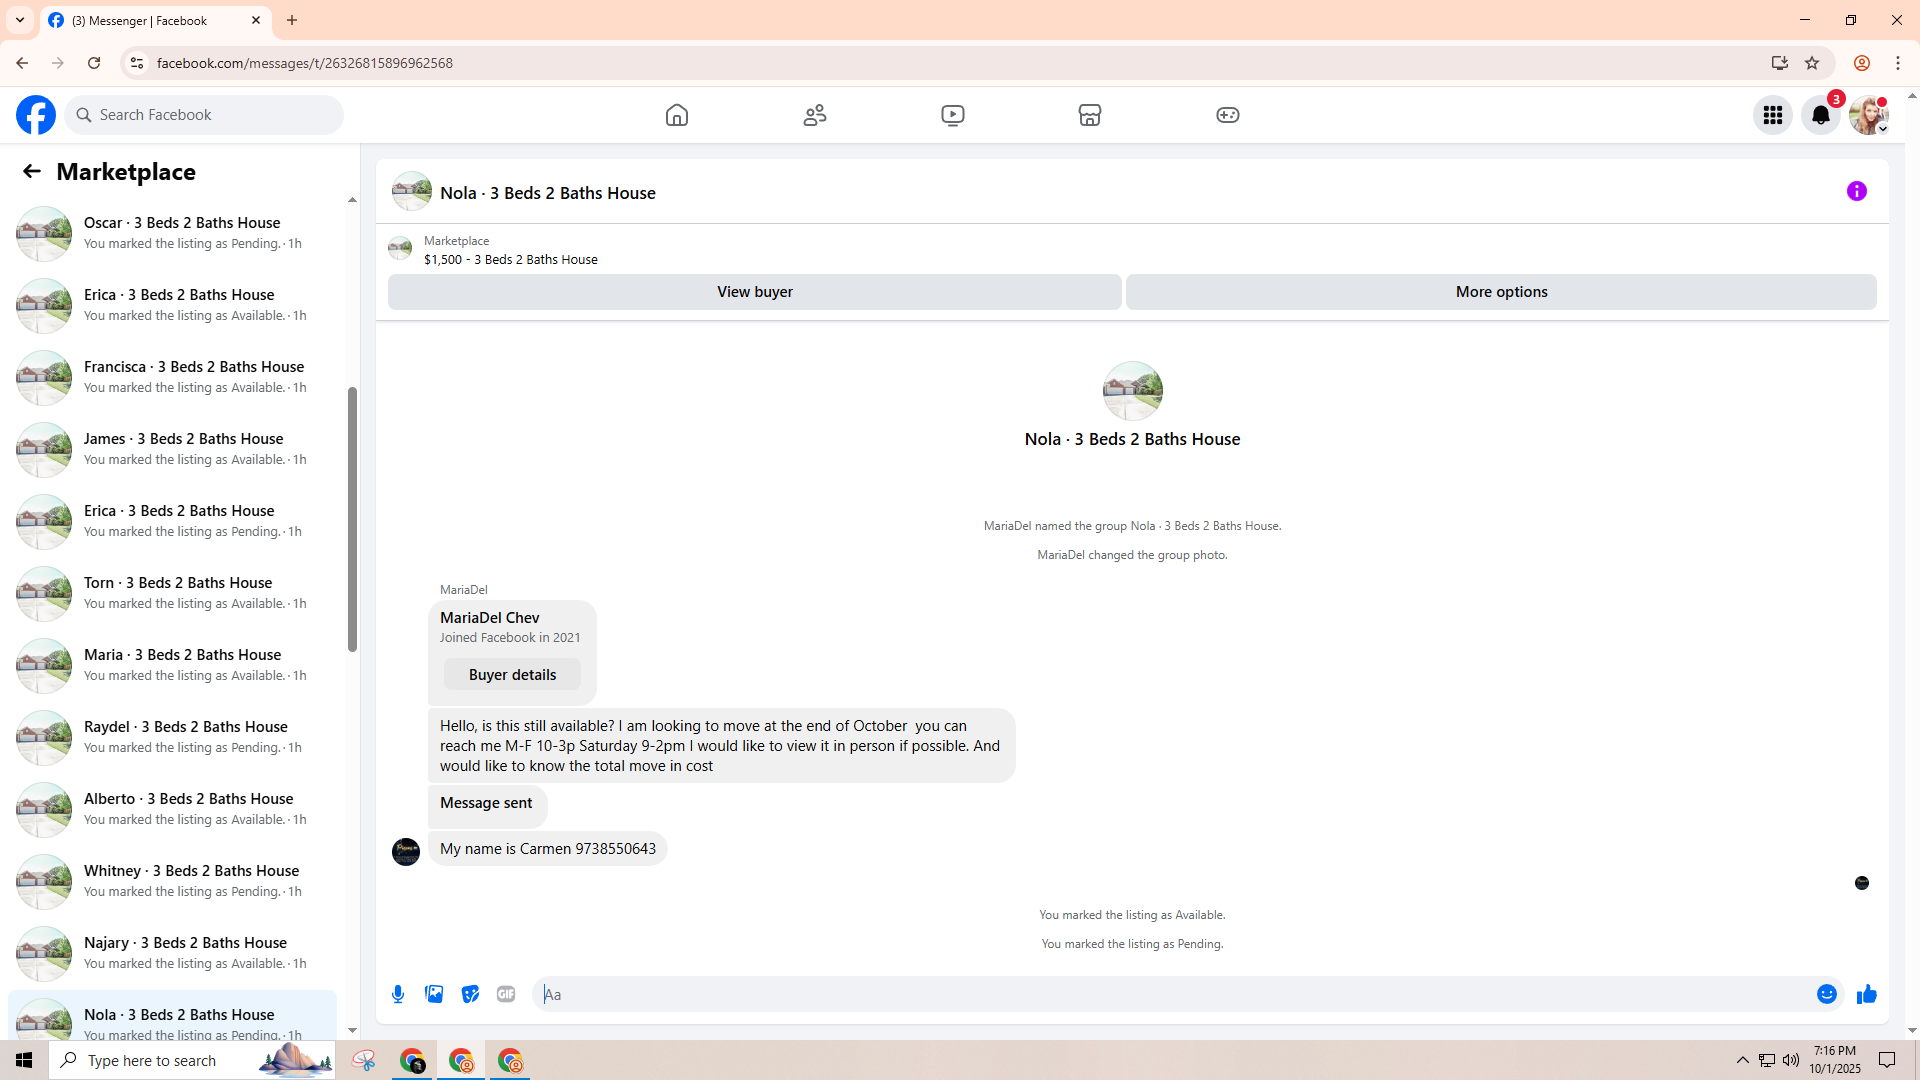Install app icon in address bar
The width and height of the screenshot is (1920, 1080).
pyautogui.click(x=1780, y=63)
